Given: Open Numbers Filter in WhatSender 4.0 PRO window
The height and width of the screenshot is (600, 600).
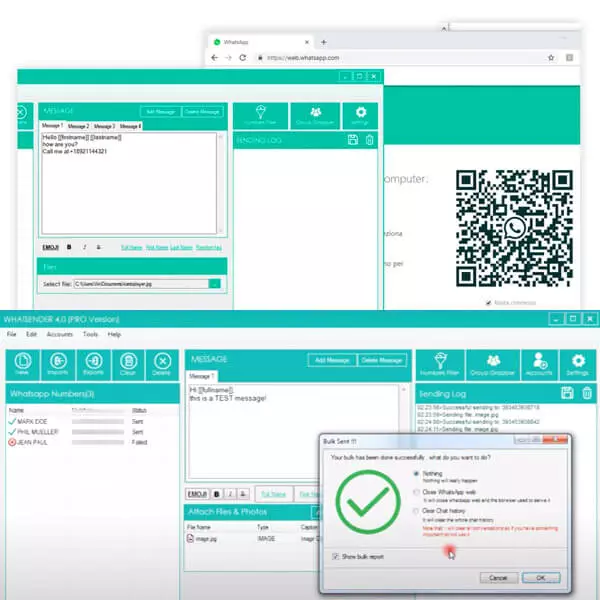Looking at the screenshot, I should (440, 365).
